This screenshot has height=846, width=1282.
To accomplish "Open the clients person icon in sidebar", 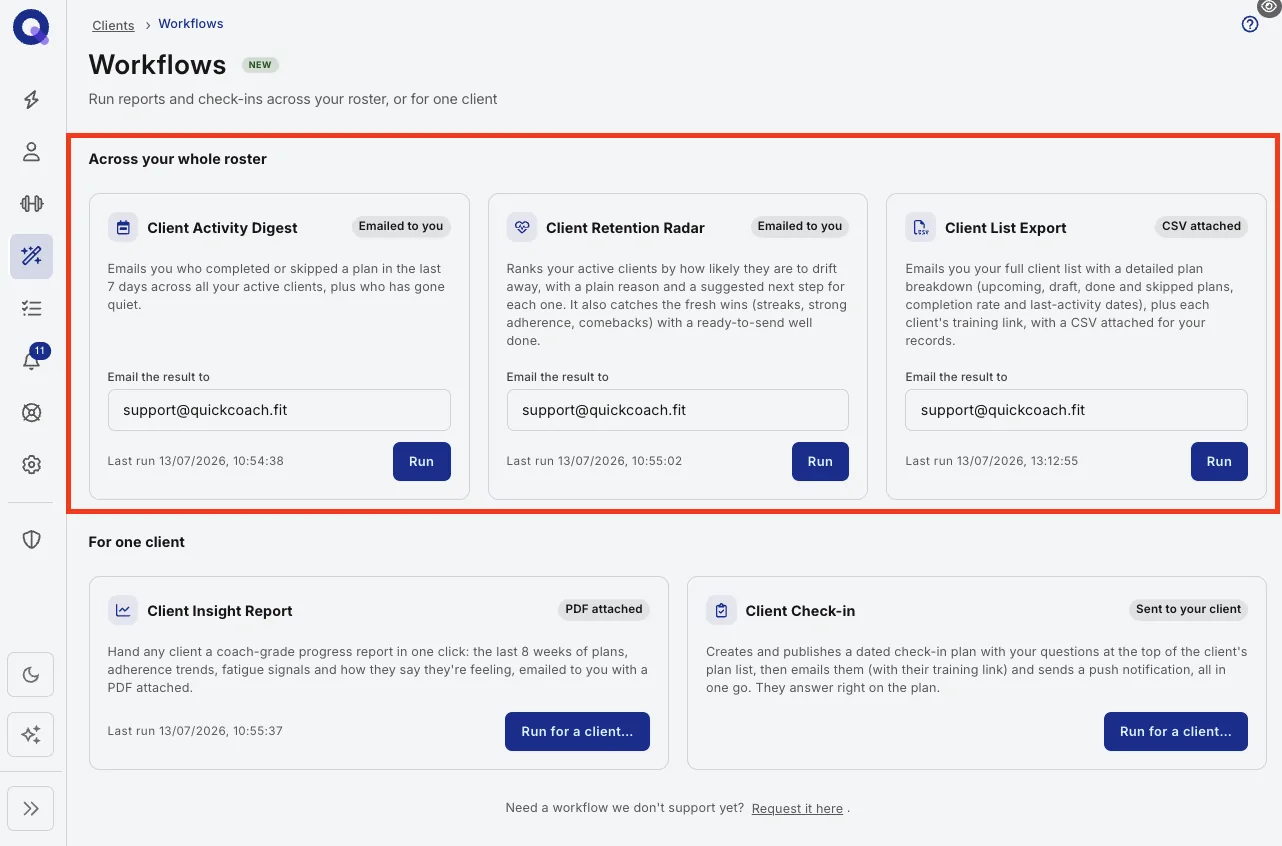I will pos(31,152).
